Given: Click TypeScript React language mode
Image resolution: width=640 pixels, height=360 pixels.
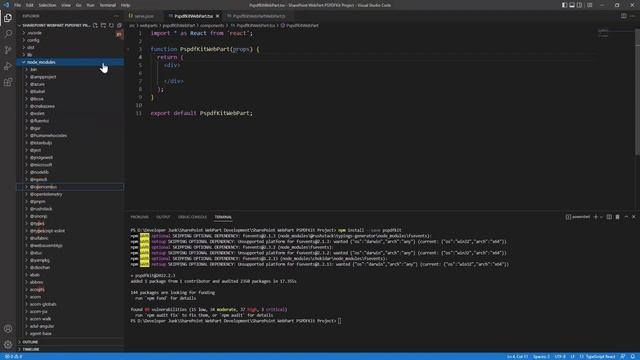Looking at the screenshot, I should click(598, 356).
